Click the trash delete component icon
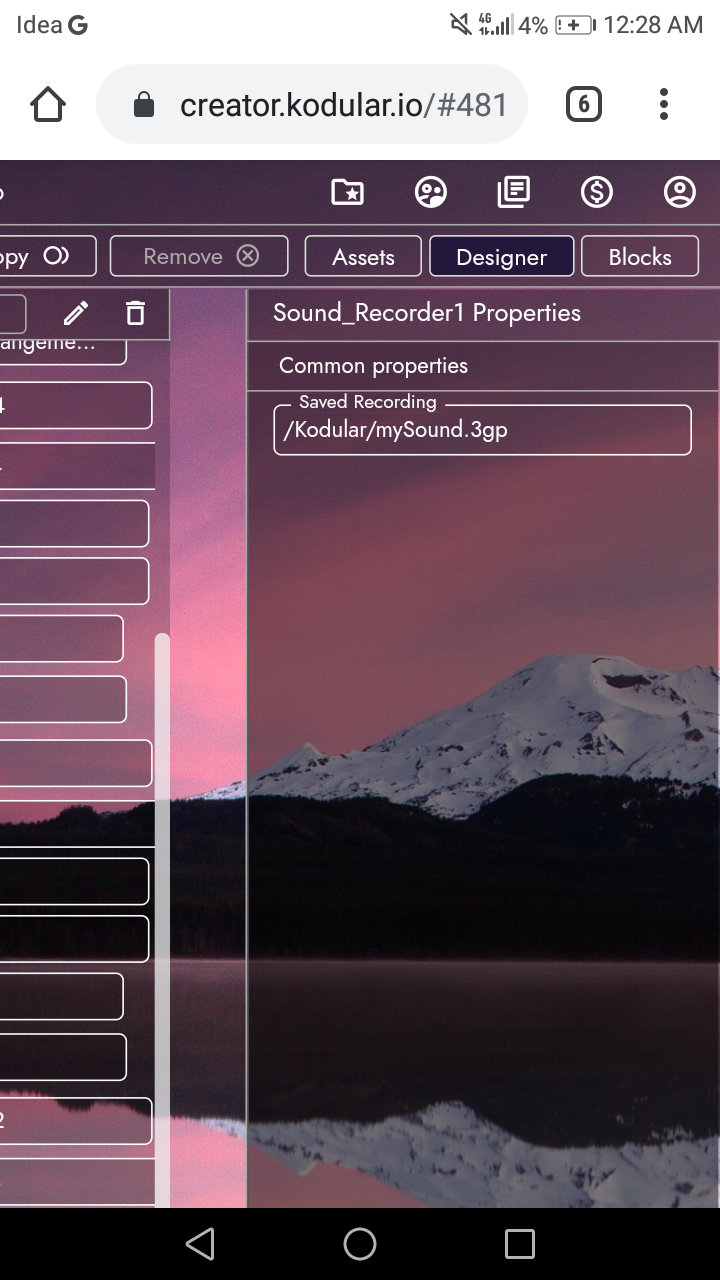Screen dimensions: 720x1280 [135, 314]
